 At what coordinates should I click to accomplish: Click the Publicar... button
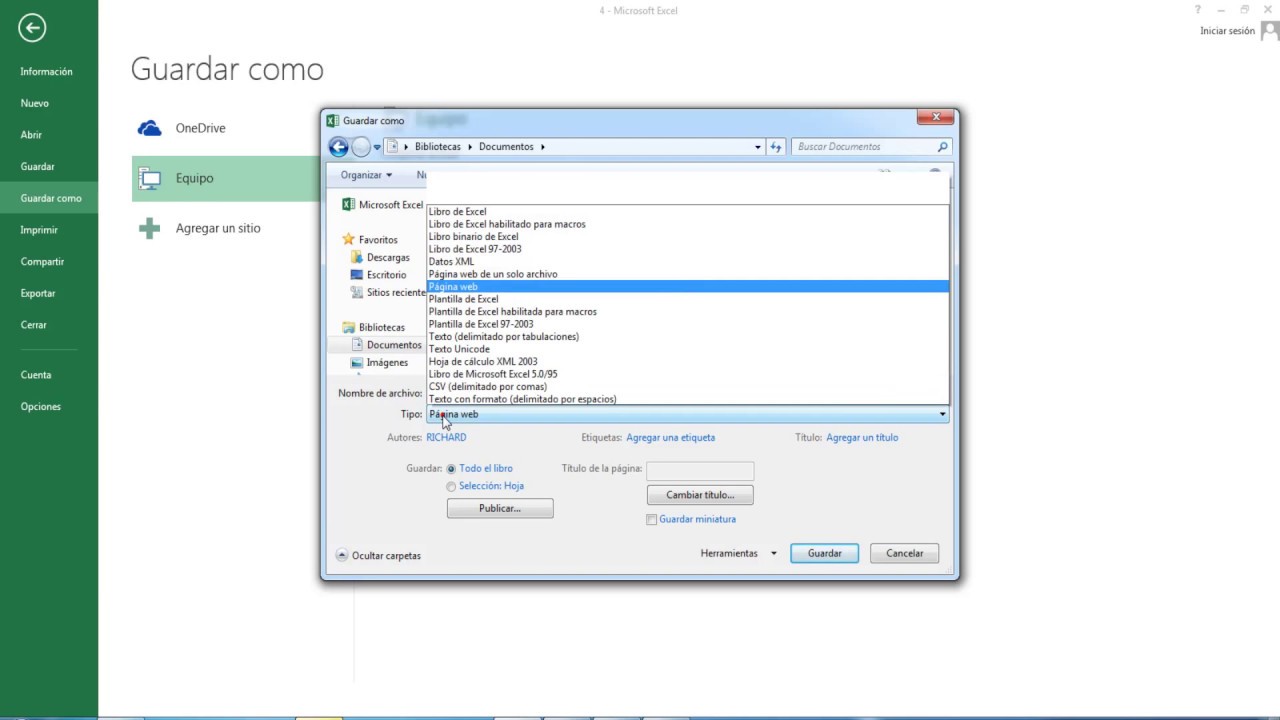click(500, 509)
